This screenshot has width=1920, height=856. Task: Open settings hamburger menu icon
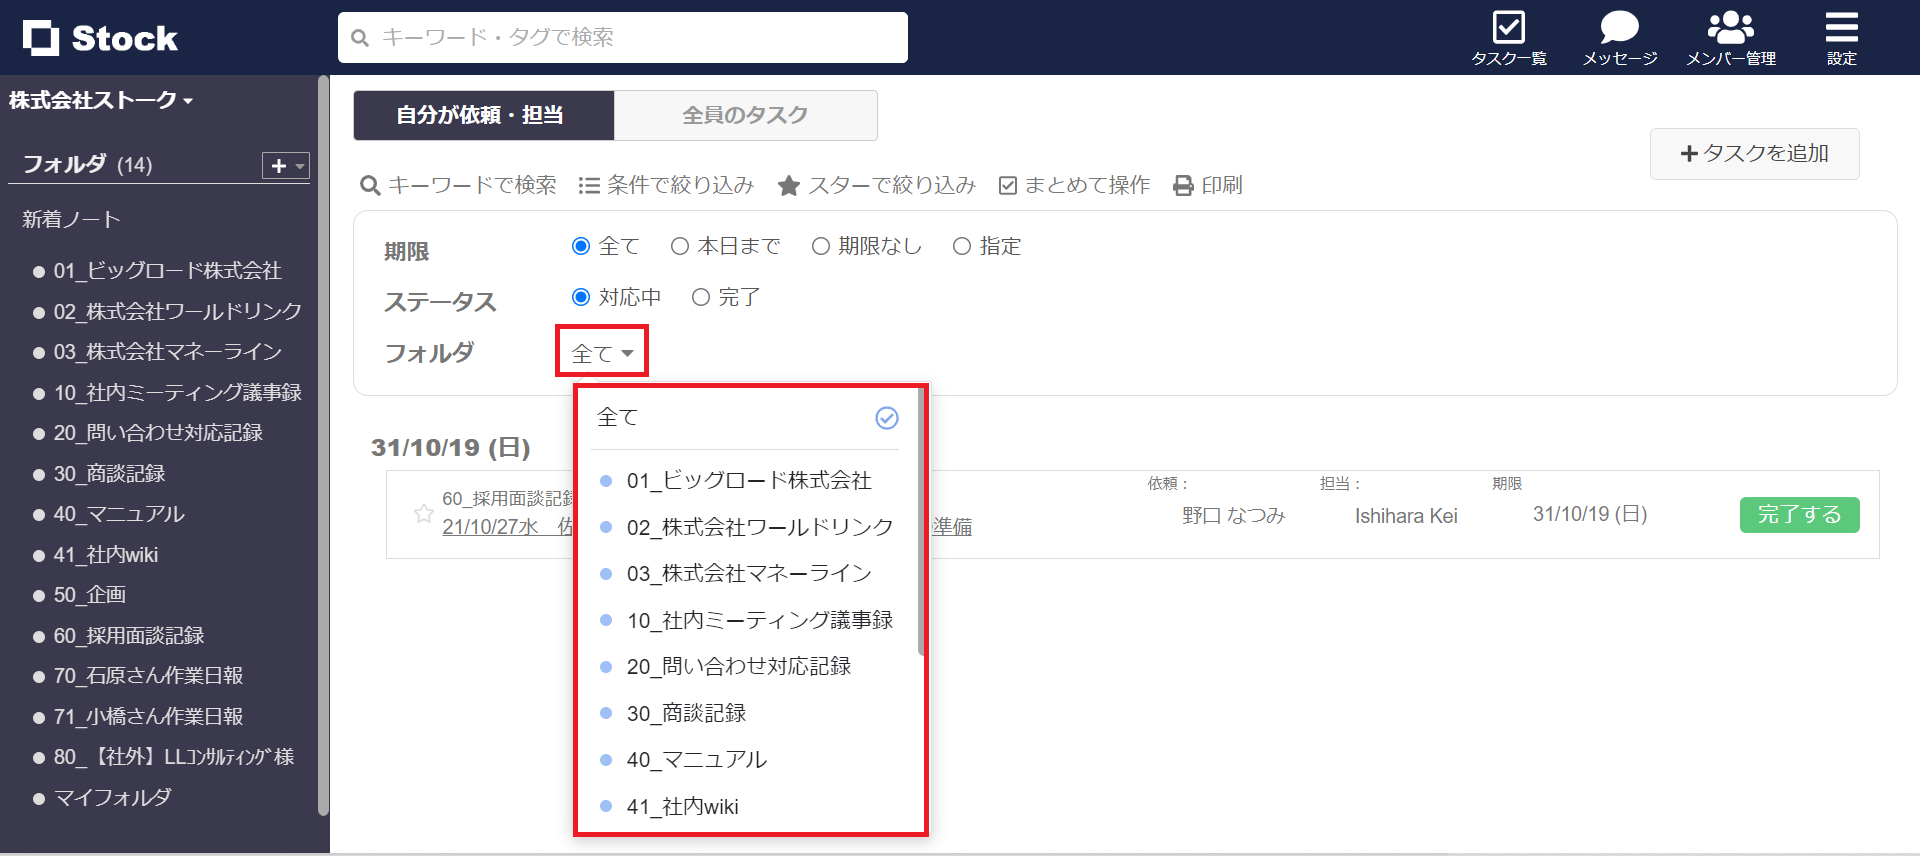(x=1841, y=29)
